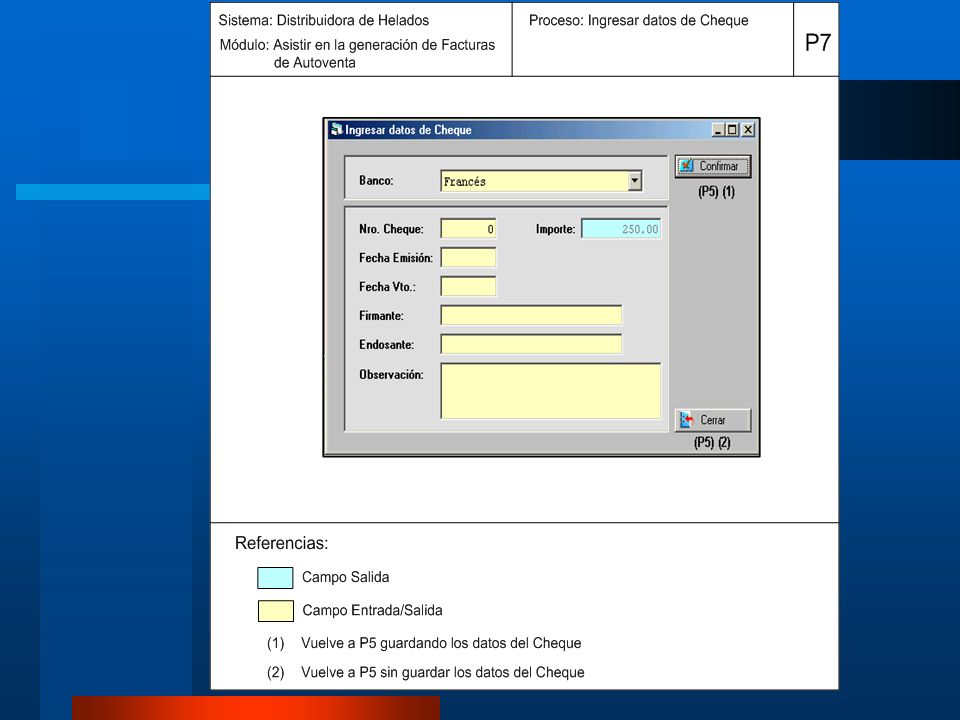
Task: Click the window icon in the title bar
Action: click(x=336, y=129)
